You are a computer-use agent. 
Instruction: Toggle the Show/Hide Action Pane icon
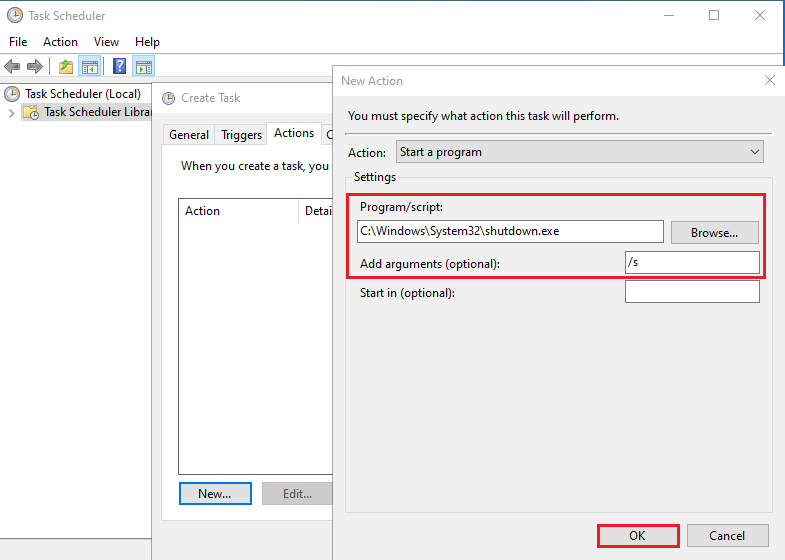coord(144,67)
